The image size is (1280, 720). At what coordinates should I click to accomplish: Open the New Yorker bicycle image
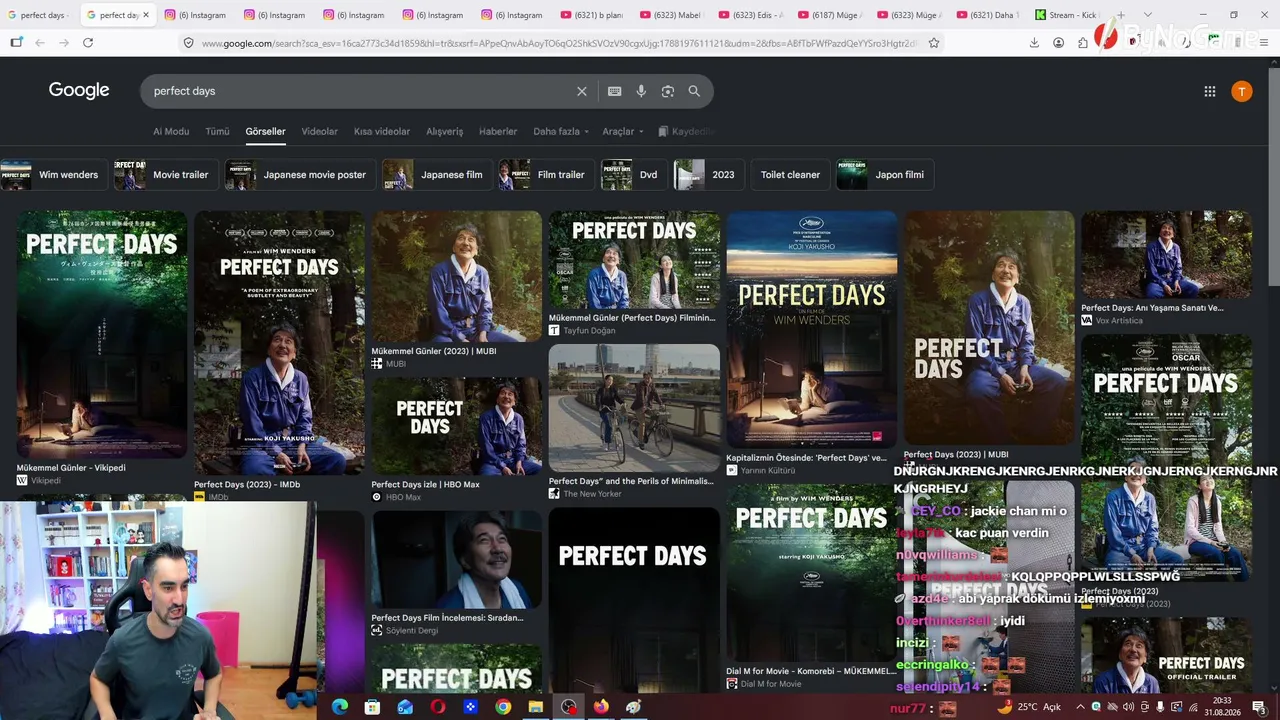tap(634, 408)
